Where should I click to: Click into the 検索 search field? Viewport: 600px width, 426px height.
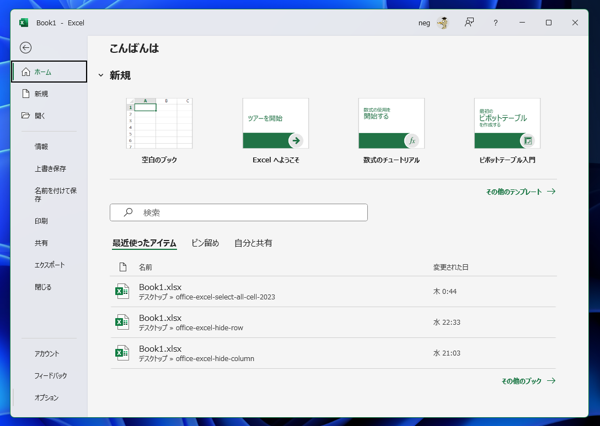(x=239, y=212)
